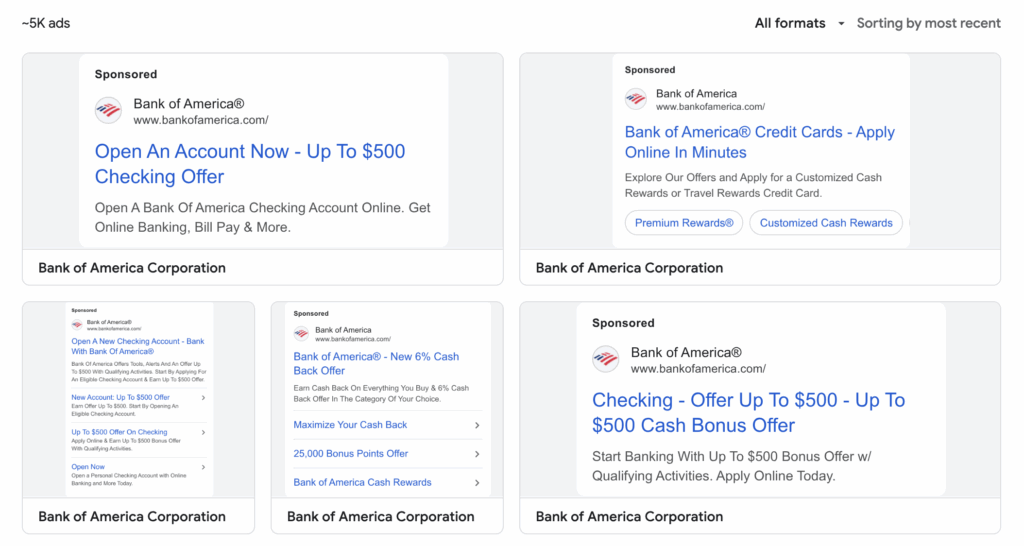Click Bank of America logo in Open An Account Now ad
The image size is (1024, 546).
108,111
